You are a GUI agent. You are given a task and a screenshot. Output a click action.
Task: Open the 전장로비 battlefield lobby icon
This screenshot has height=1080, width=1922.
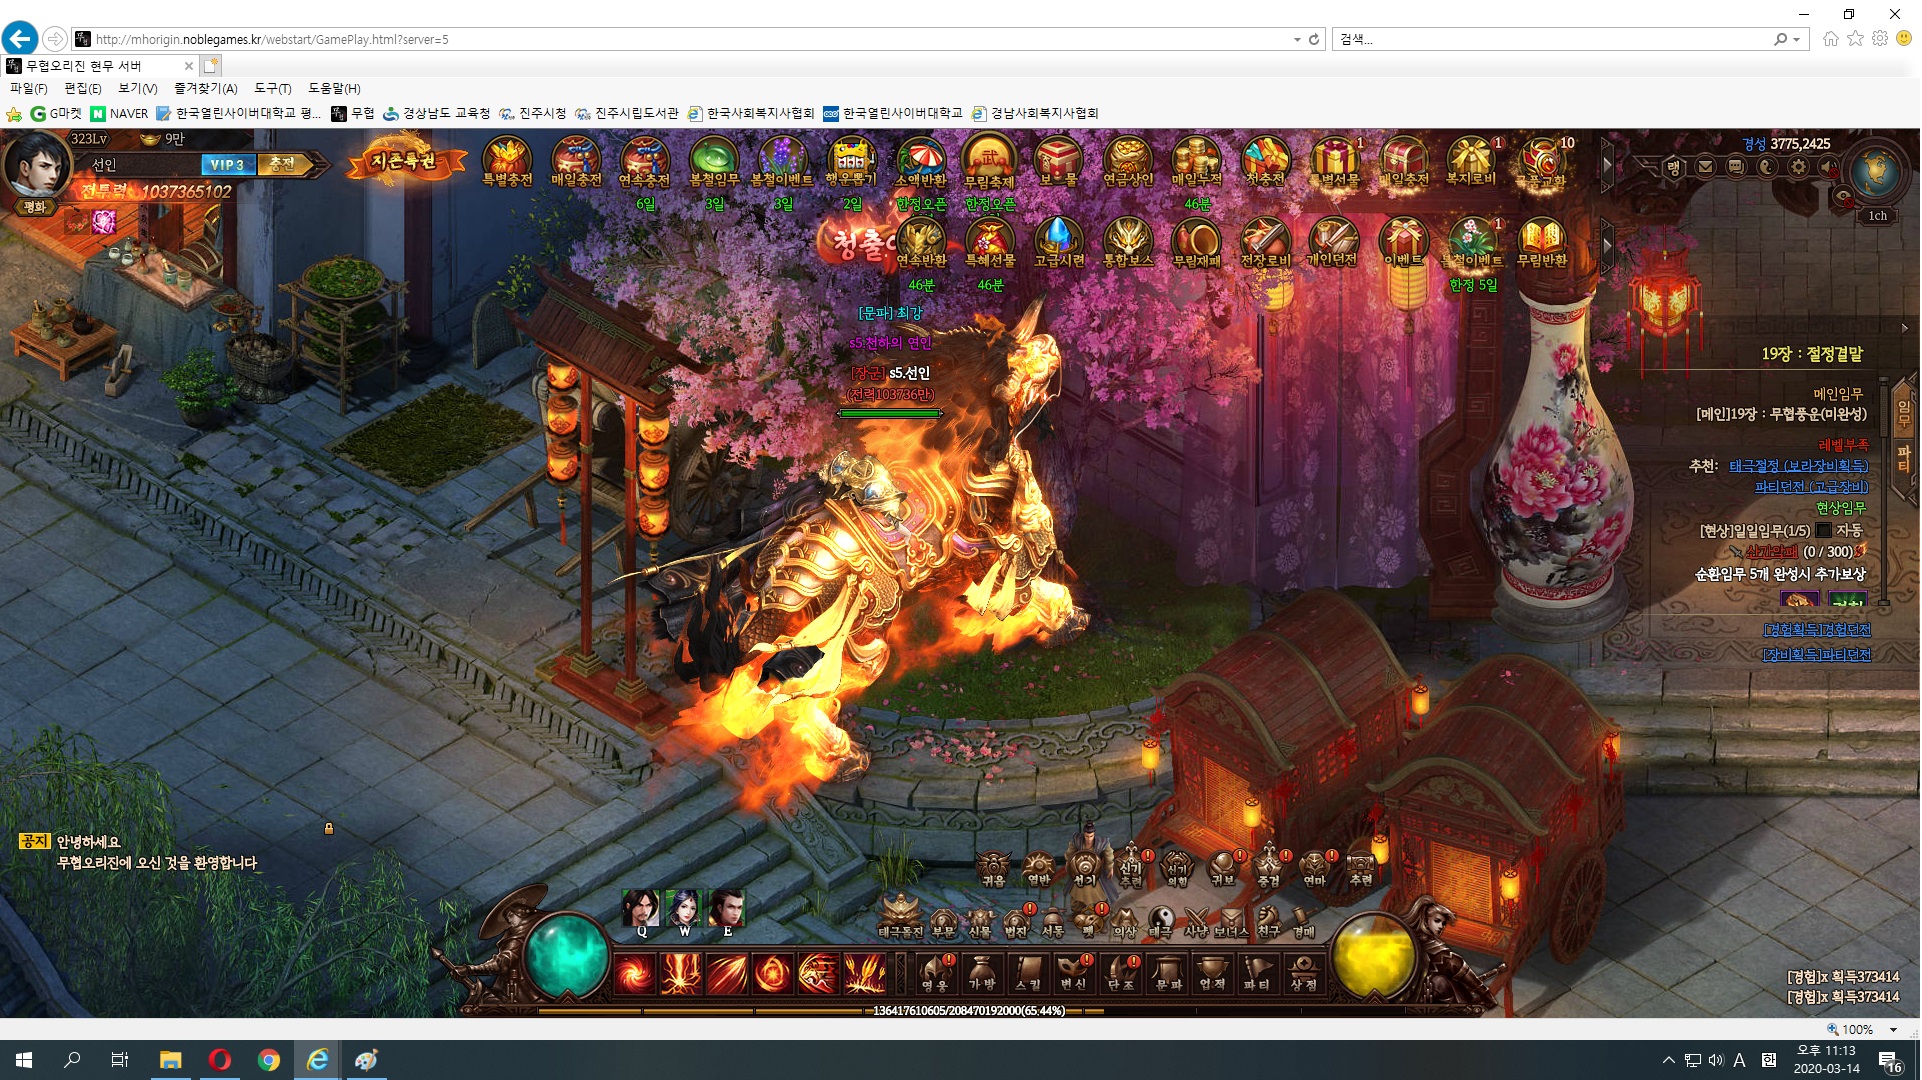click(1265, 243)
